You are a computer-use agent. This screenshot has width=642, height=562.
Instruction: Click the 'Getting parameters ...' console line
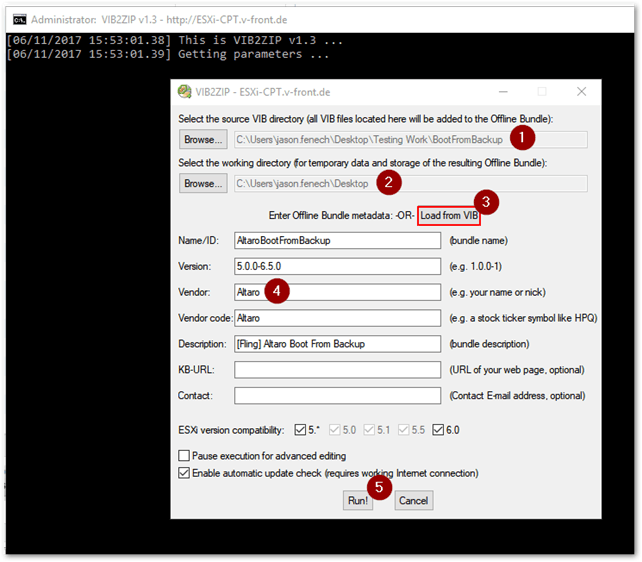coord(253,54)
